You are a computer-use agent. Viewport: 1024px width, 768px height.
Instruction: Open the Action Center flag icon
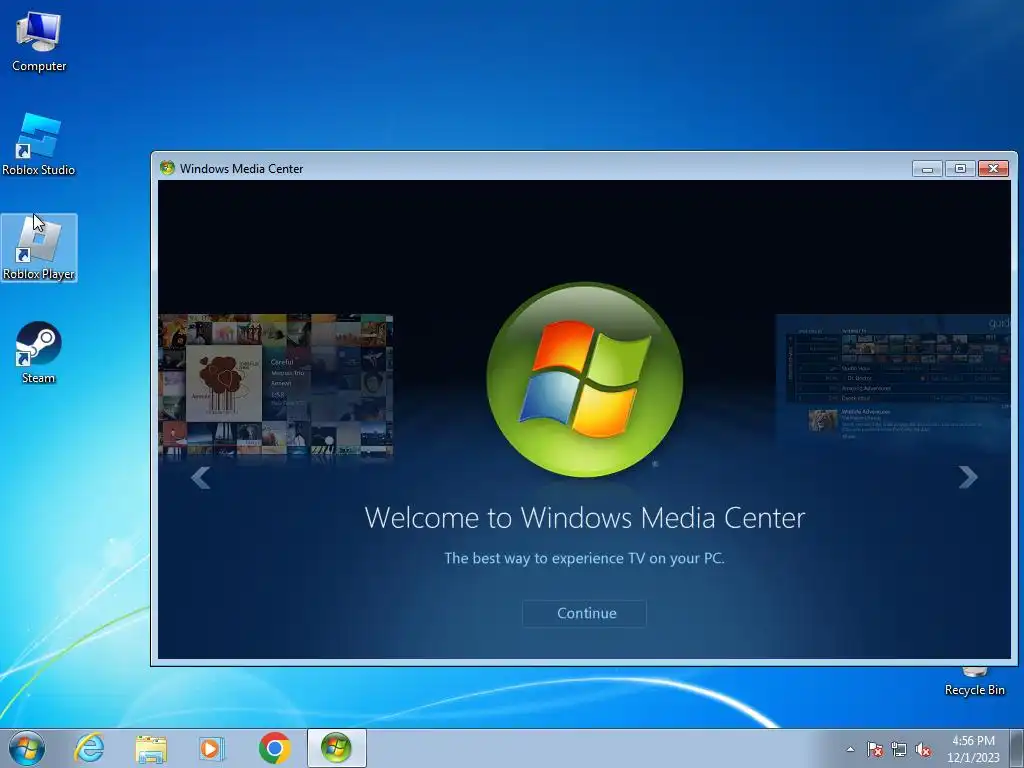point(875,750)
